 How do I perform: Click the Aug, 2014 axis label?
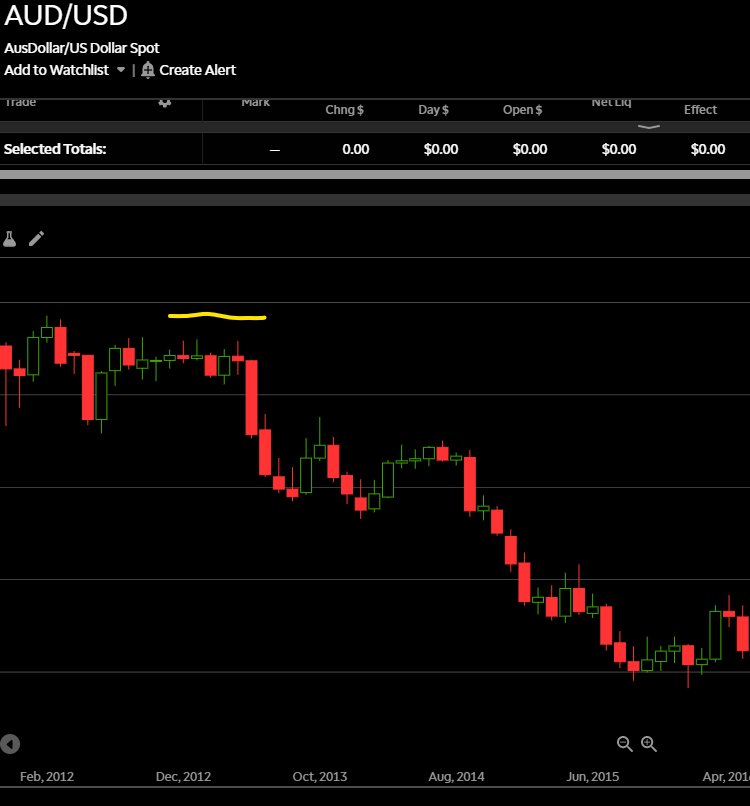[x=456, y=776]
